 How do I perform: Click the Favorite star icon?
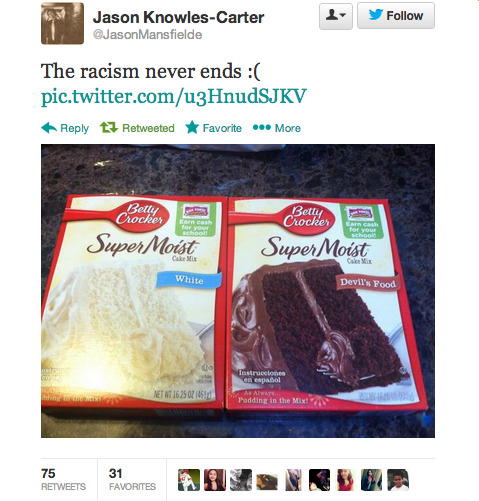pos(192,127)
